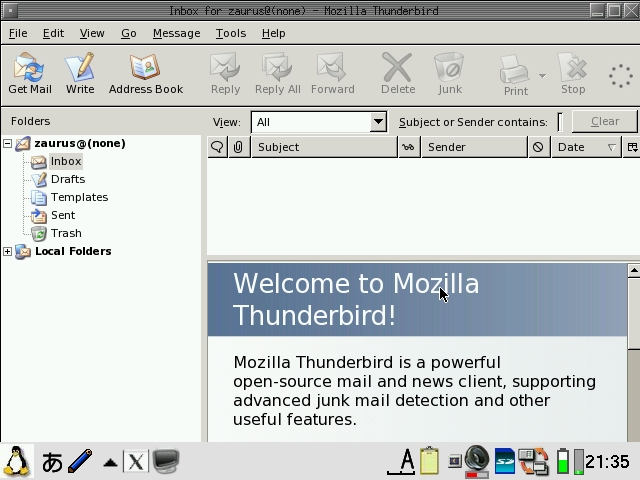The width and height of the screenshot is (640, 480).
Task: Click the Write new message icon
Action: [80, 74]
